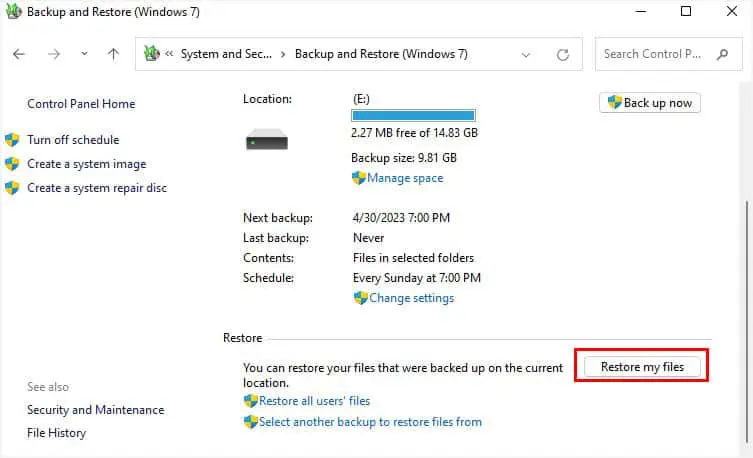The height and width of the screenshot is (458, 753).
Task: Go back with the back arrow
Action: coord(19,54)
